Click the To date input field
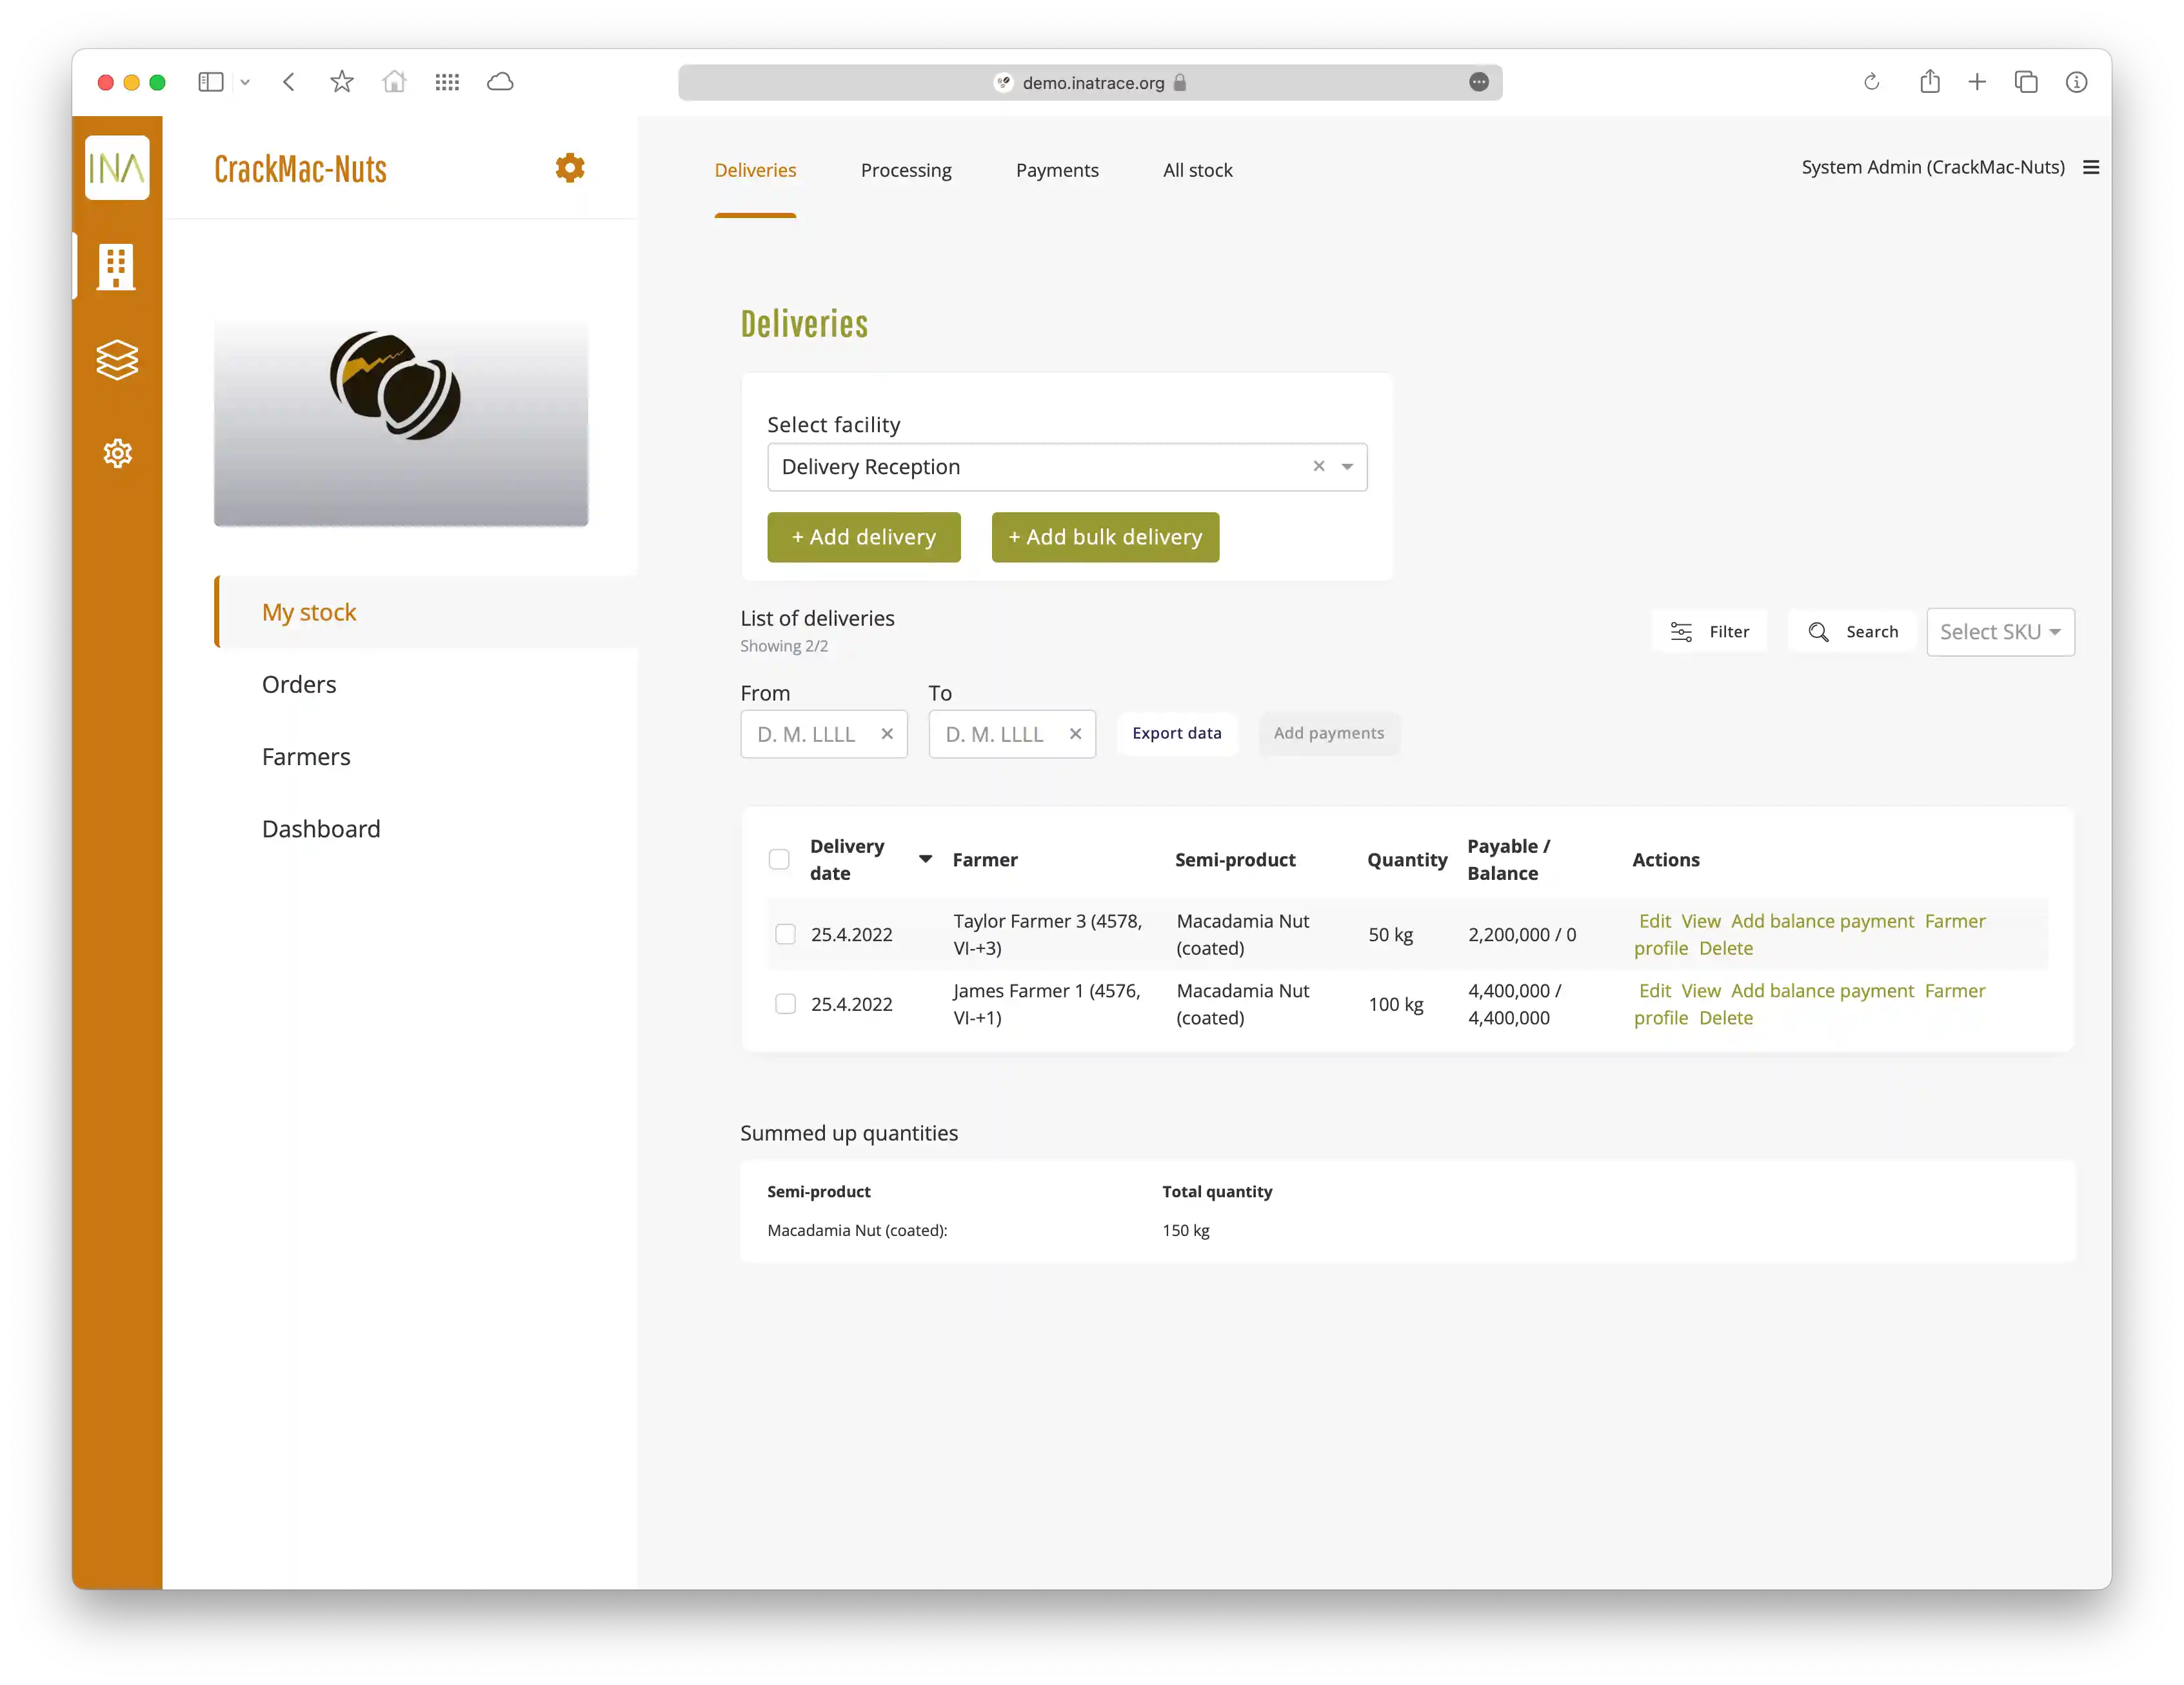Viewport: 2184px width, 1685px height. point(1011,734)
